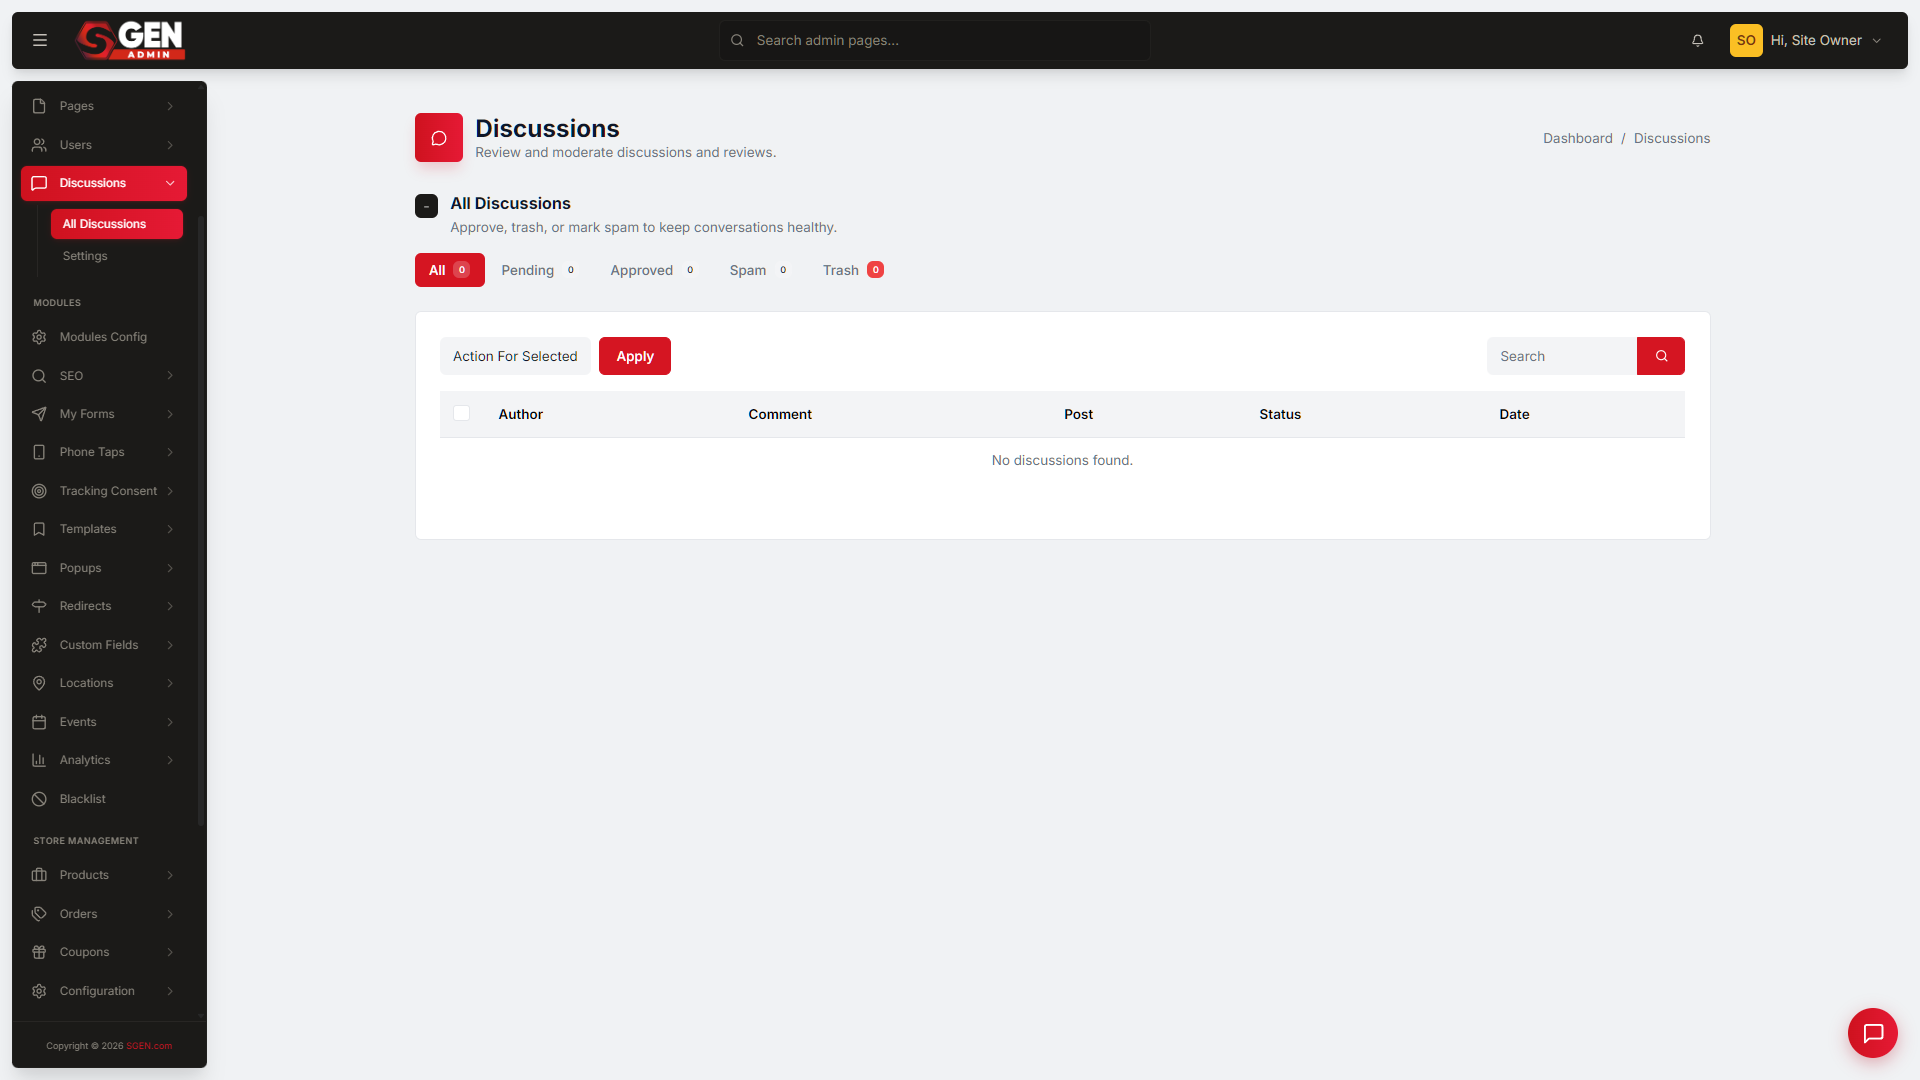Sort by the Author column header
The image size is (1920, 1080).
click(520, 414)
